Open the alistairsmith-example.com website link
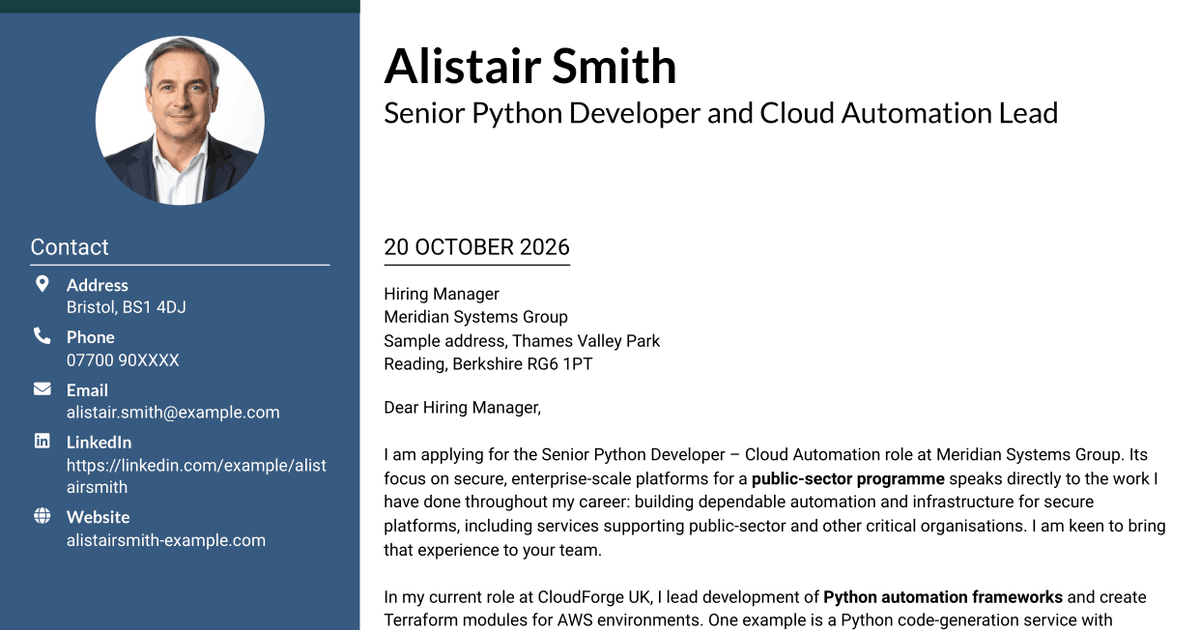The width and height of the screenshot is (1200, 630). tap(166, 540)
